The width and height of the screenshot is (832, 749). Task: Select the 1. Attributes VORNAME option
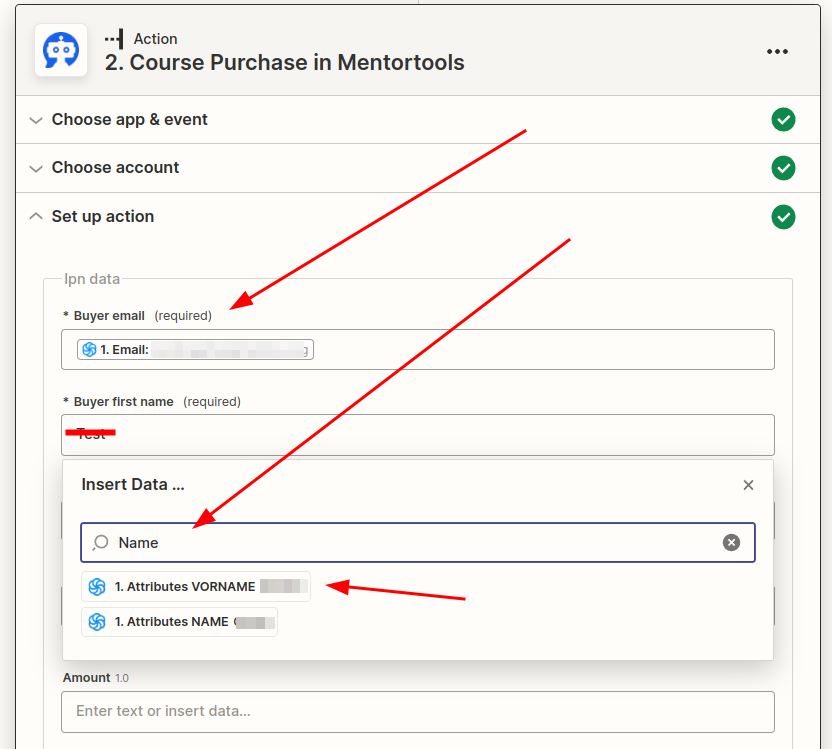[x=196, y=587]
